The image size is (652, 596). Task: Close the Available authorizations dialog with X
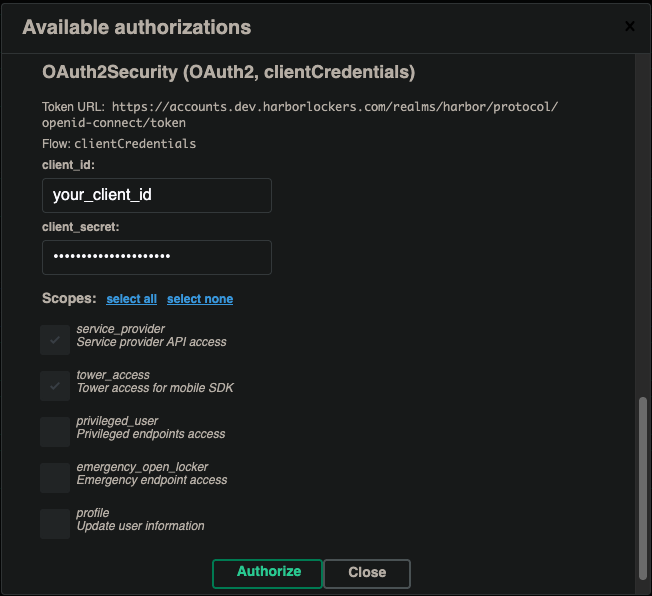629,27
